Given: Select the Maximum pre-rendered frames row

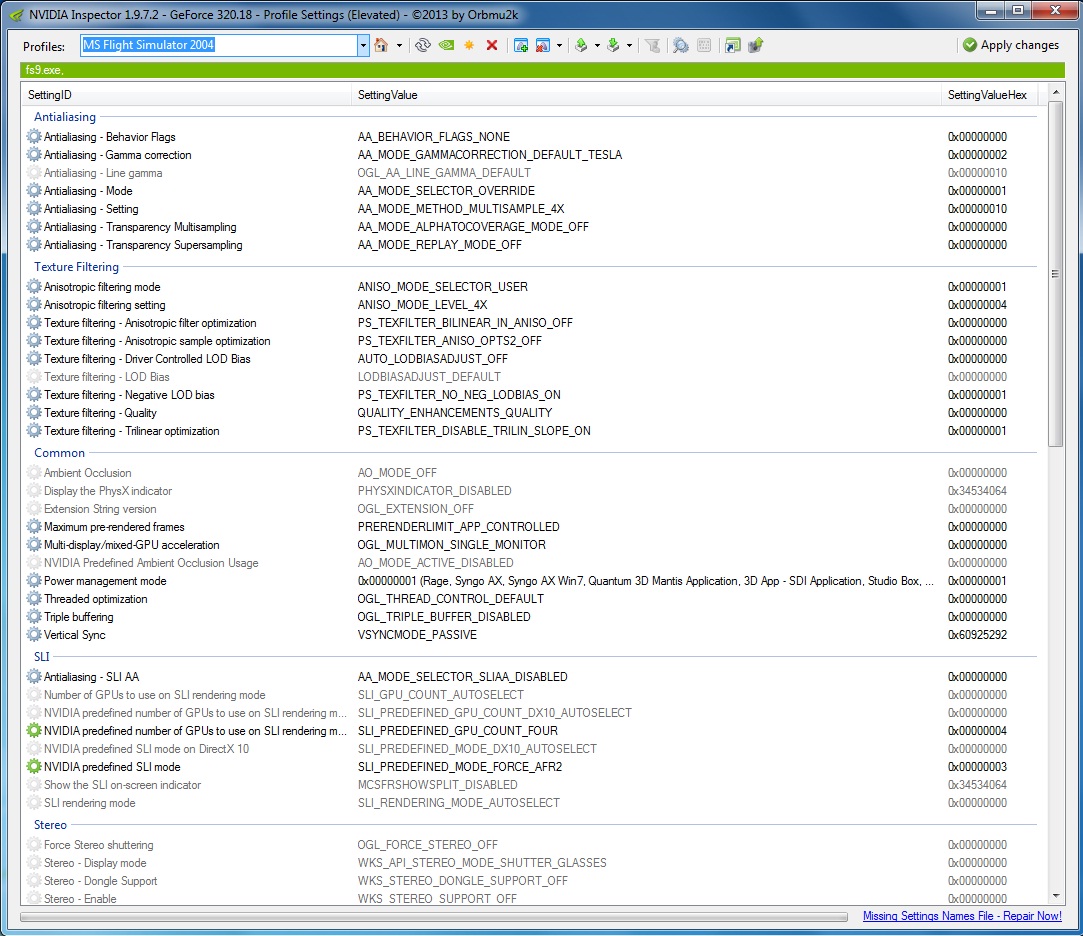Looking at the screenshot, I should 530,526.
